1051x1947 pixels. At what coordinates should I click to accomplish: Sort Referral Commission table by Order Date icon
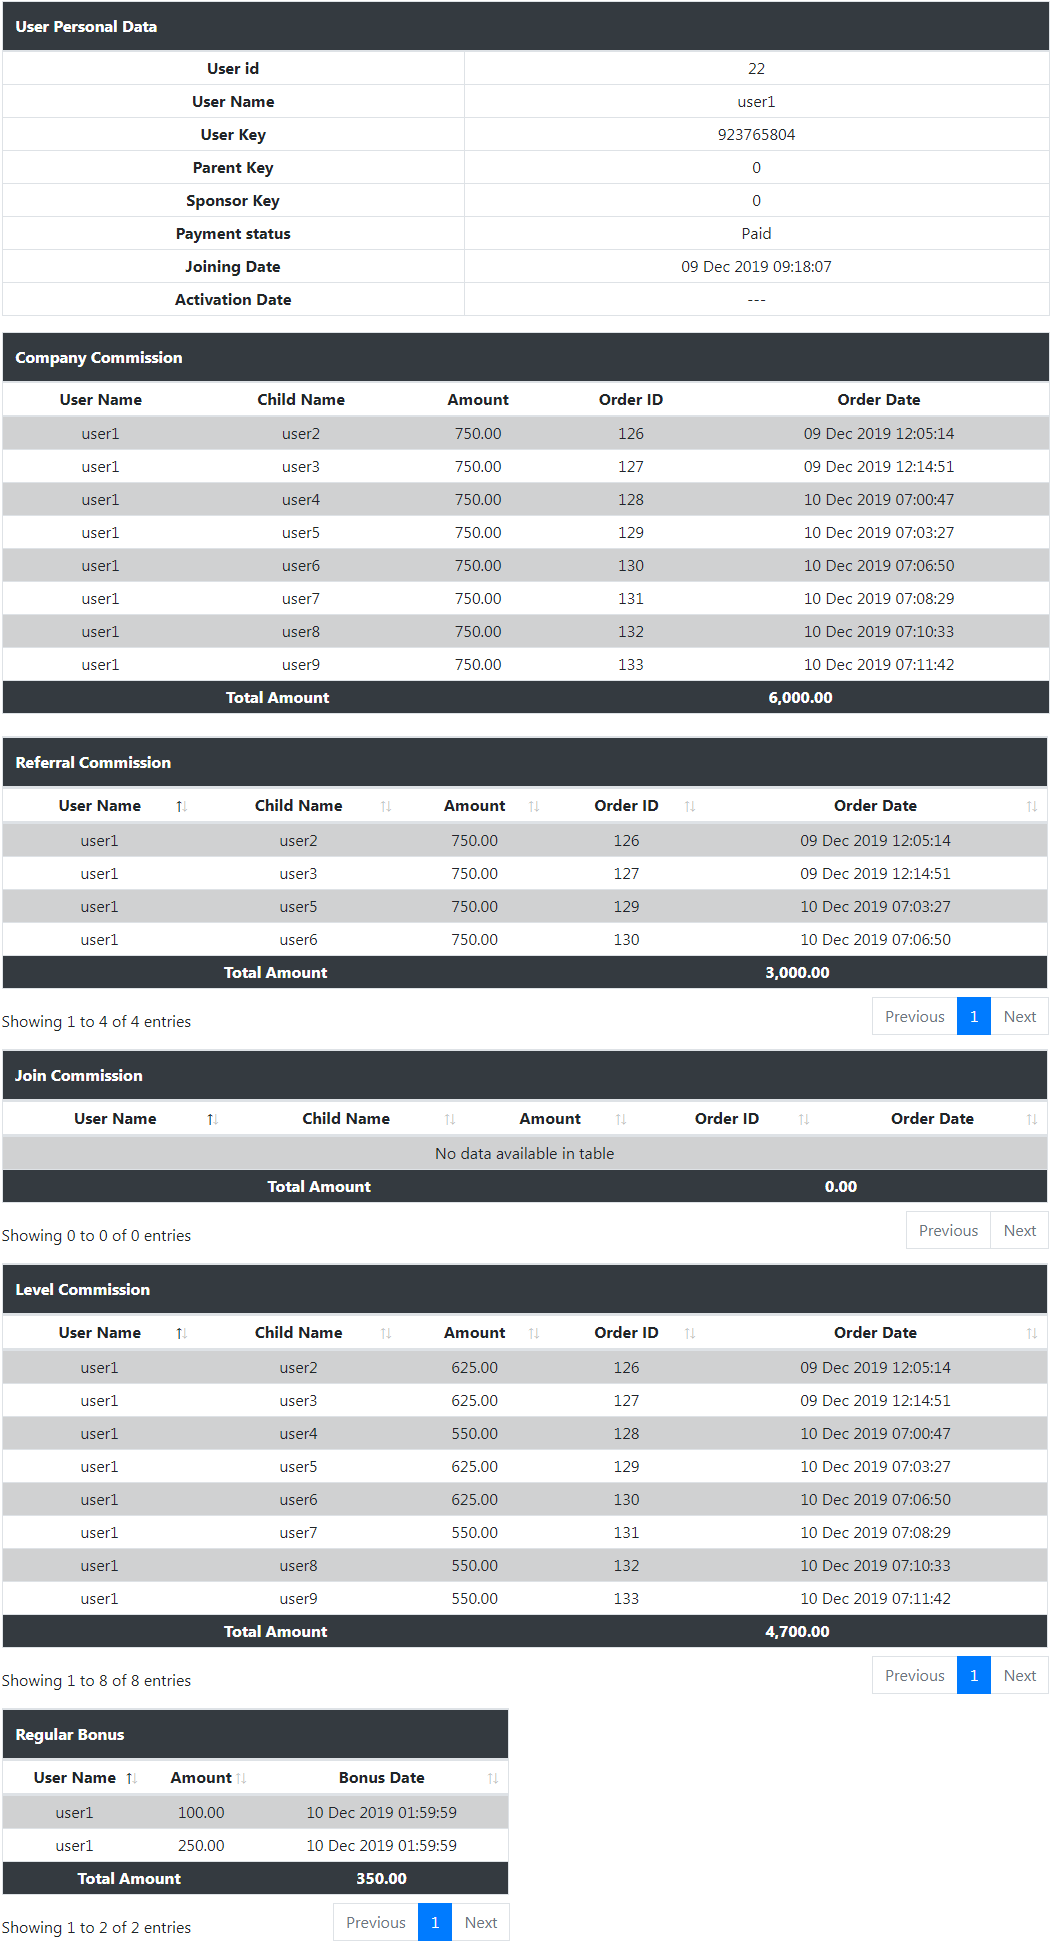point(1031,806)
